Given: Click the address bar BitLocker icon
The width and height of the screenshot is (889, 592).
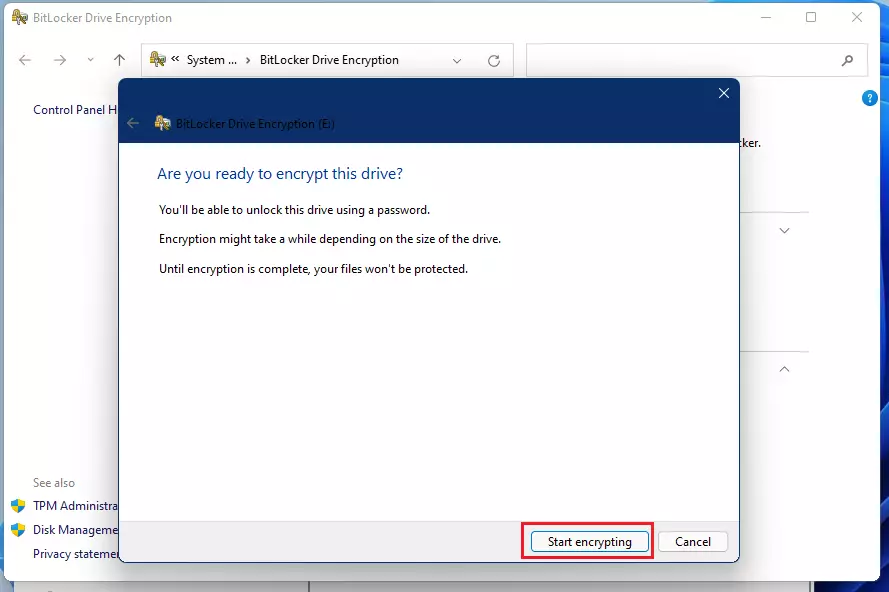Looking at the screenshot, I should click(158, 59).
